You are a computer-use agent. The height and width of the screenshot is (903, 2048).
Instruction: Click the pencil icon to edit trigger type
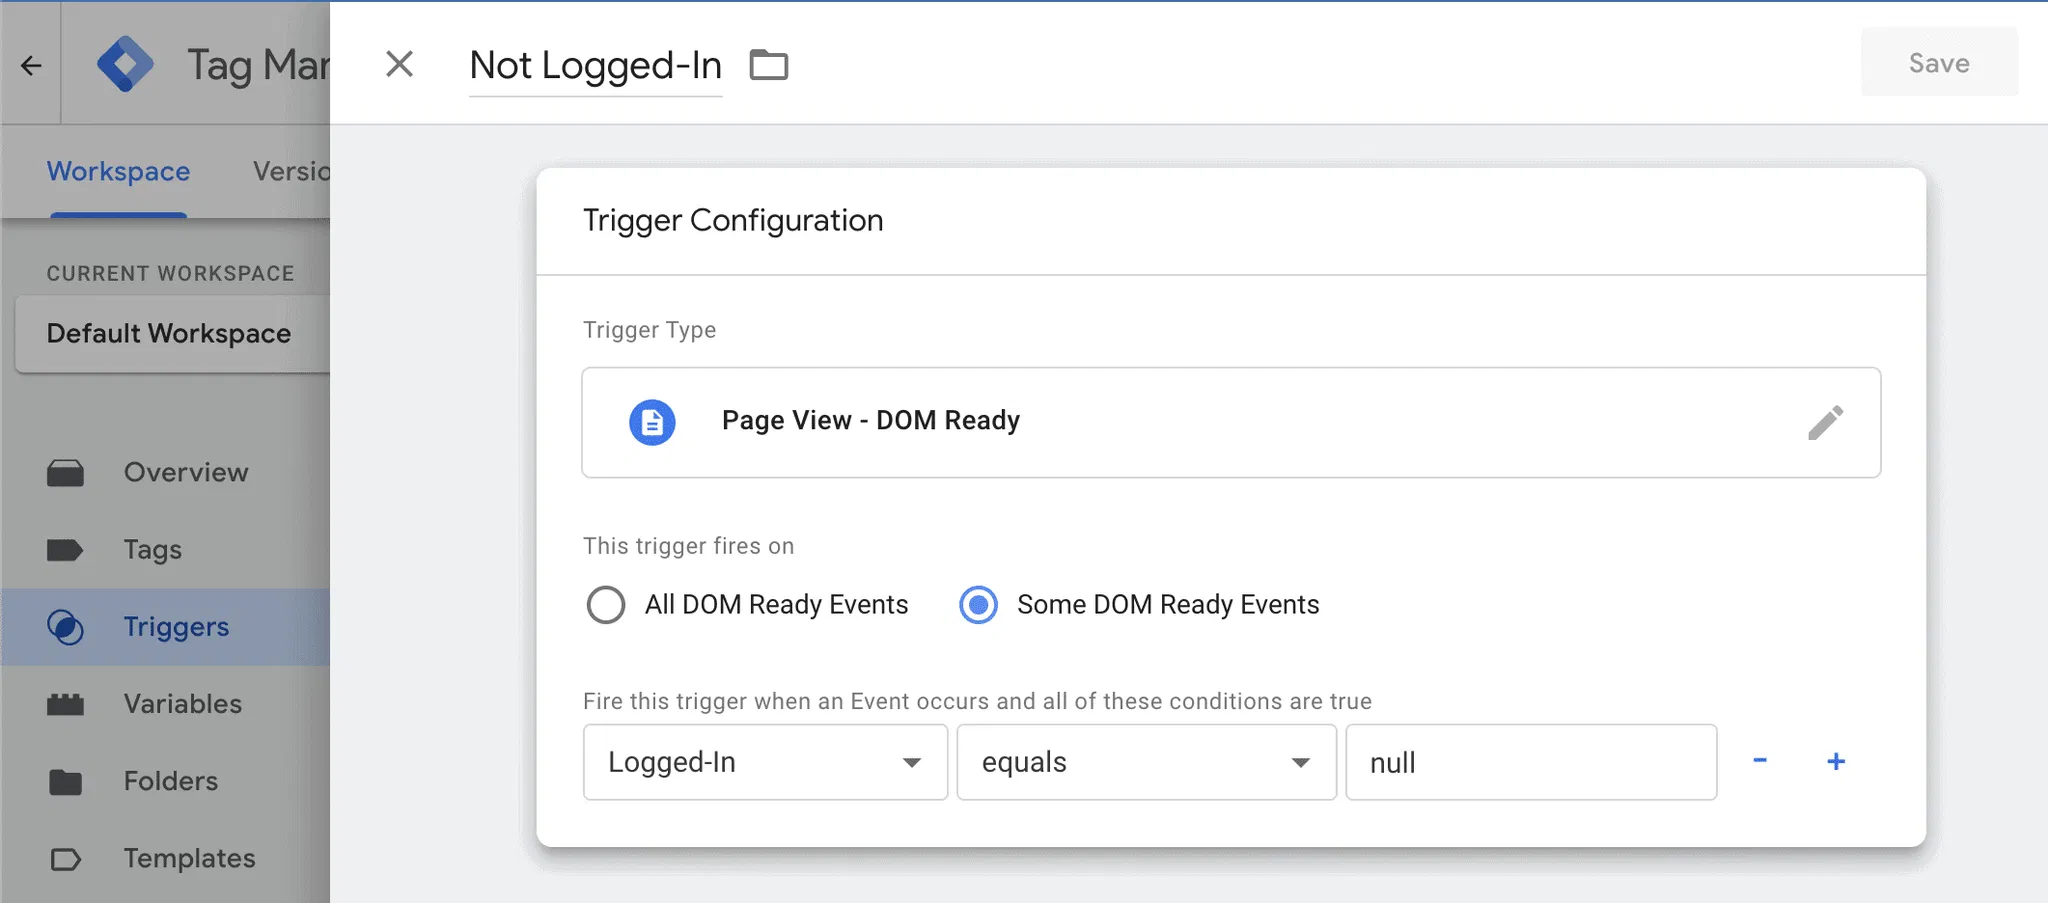coord(1825,422)
